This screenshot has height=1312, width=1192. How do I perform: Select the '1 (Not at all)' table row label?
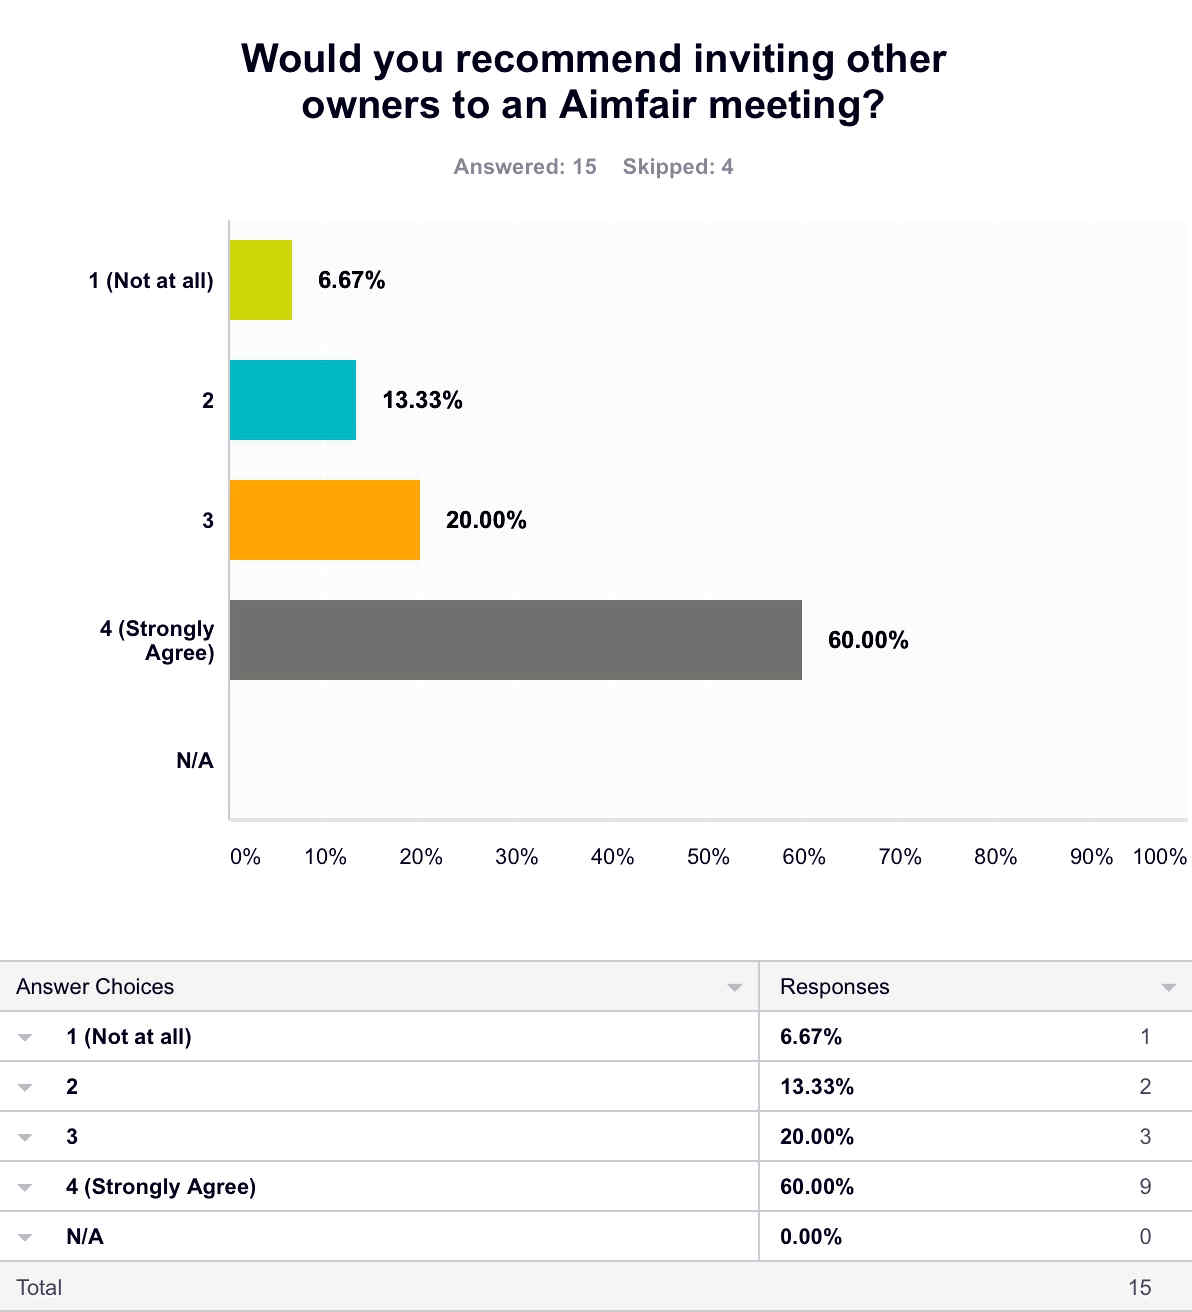[129, 1037]
